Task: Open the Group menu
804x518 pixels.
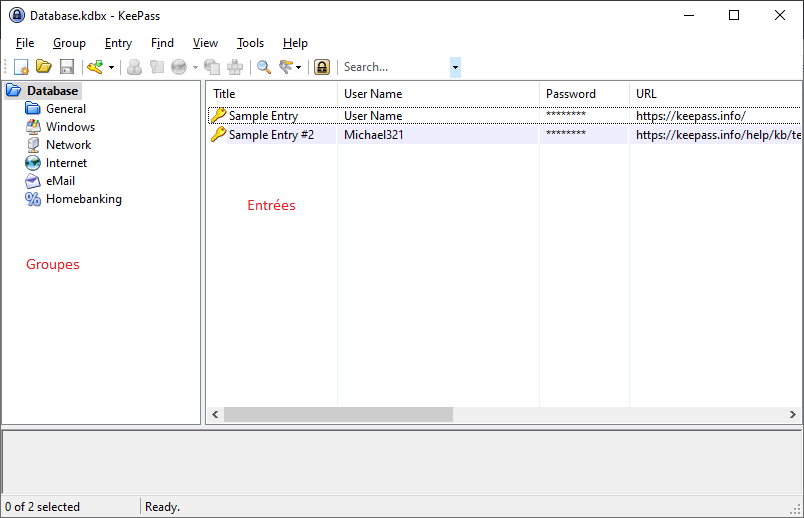Action: [69, 43]
